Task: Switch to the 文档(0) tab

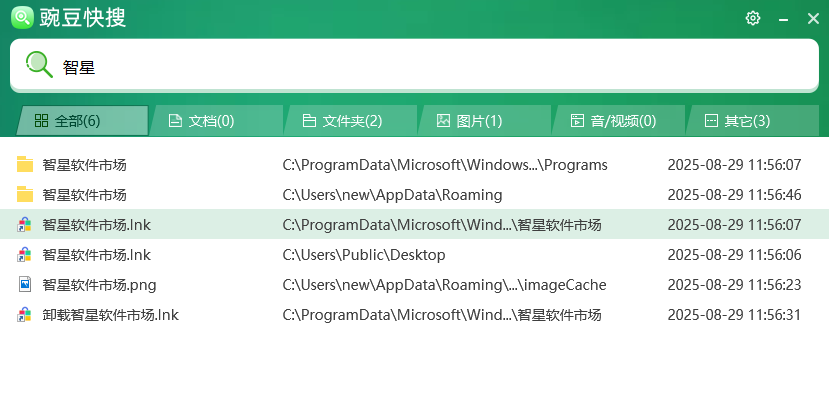Action: pos(216,121)
